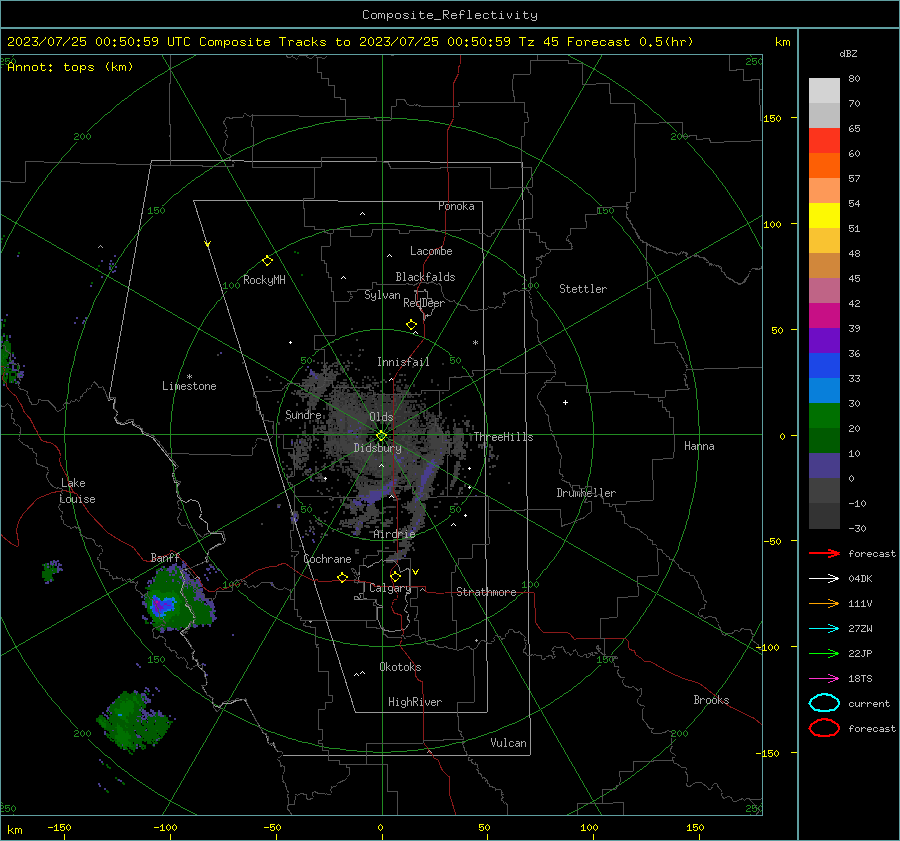
Task: Click yellow diamond marker near RockyMH
Action: point(267,261)
